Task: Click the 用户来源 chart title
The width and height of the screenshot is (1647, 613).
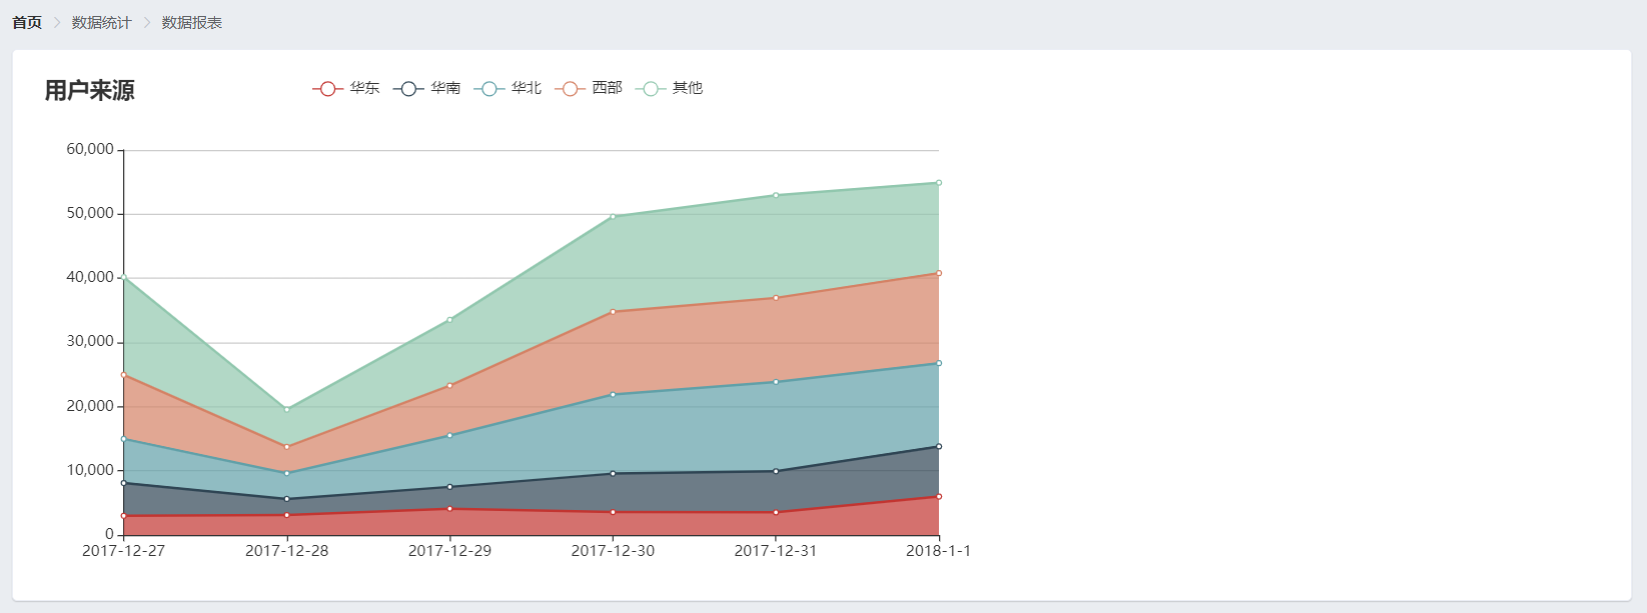Action: coord(89,90)
